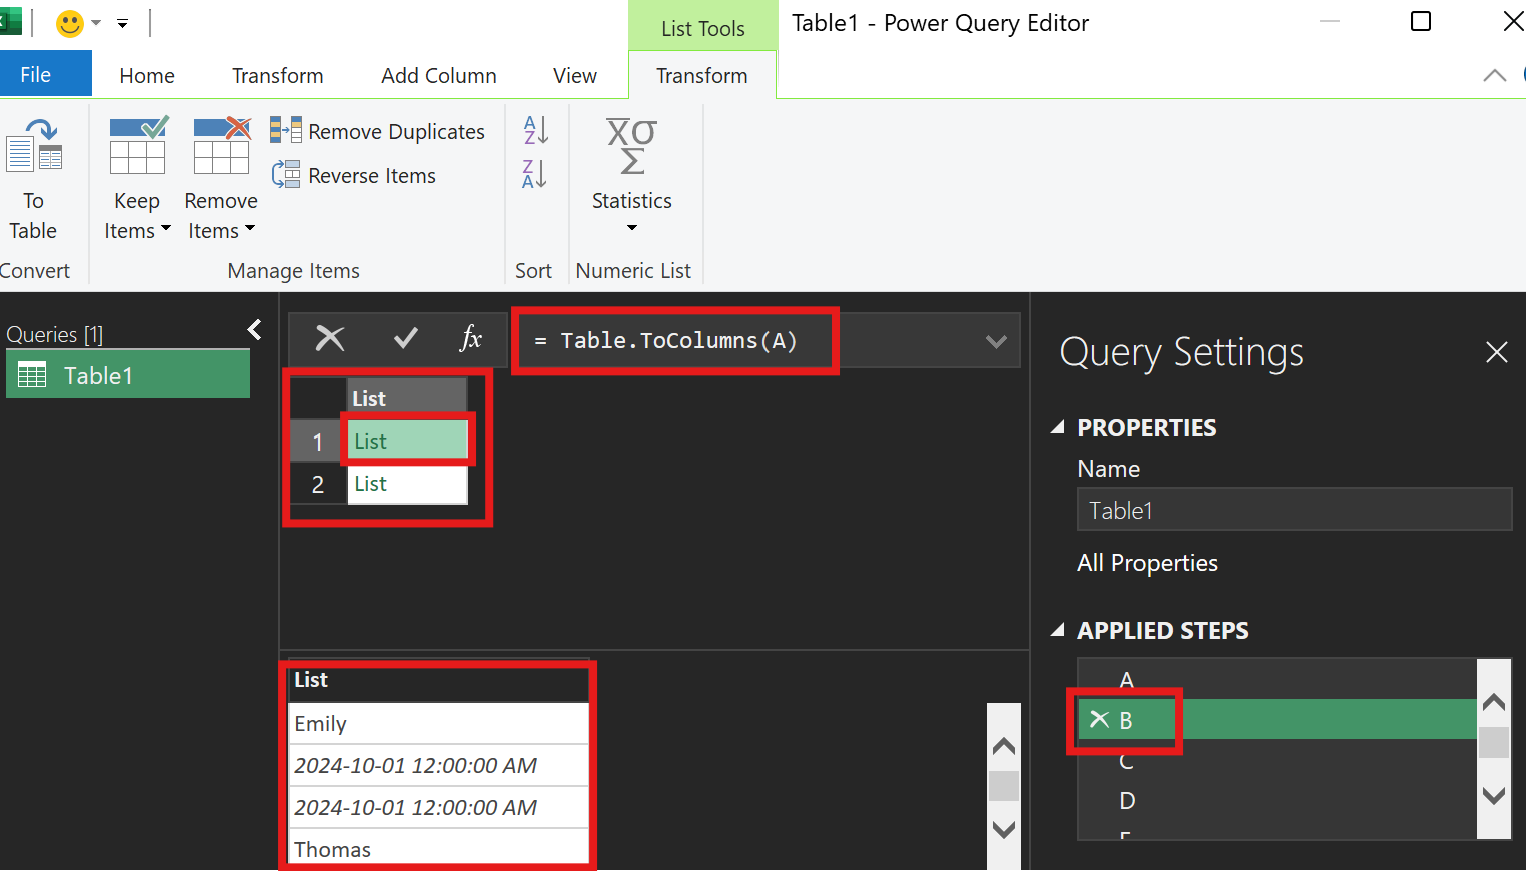Click the To Table convert icon
The image size is (1526, 871).
tap(34, 145)
